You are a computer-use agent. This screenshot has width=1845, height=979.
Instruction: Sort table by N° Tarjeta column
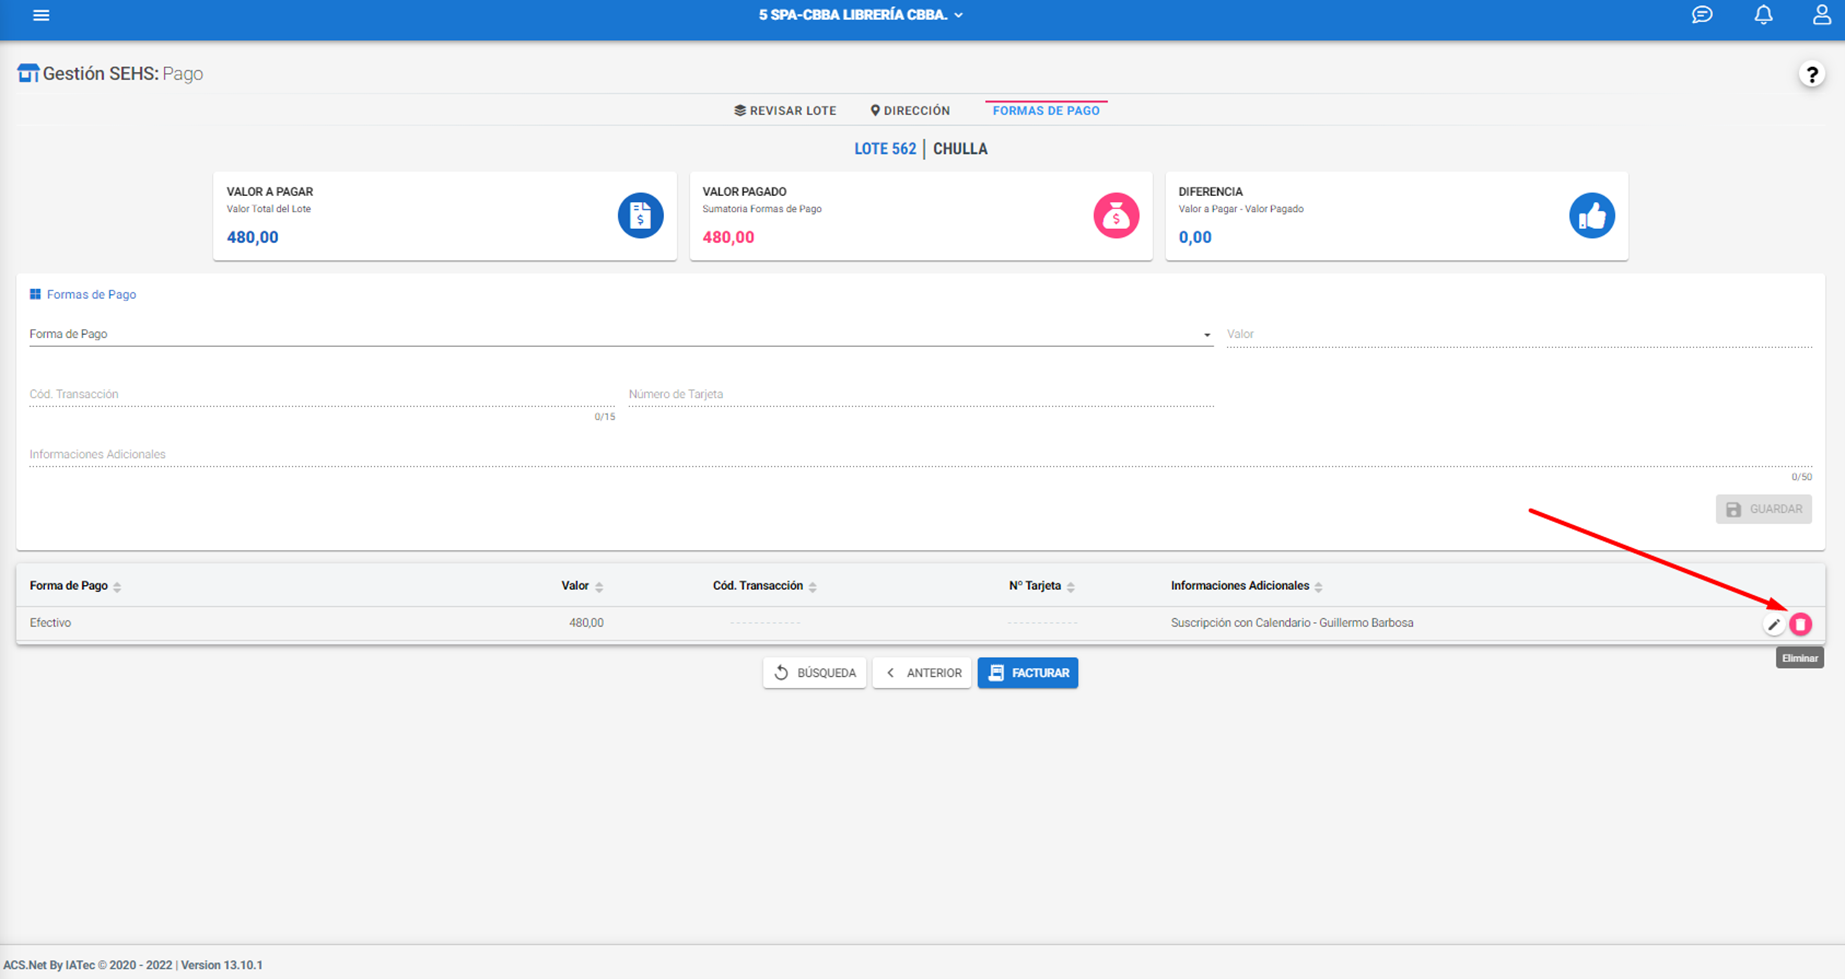coord(1042,586)
